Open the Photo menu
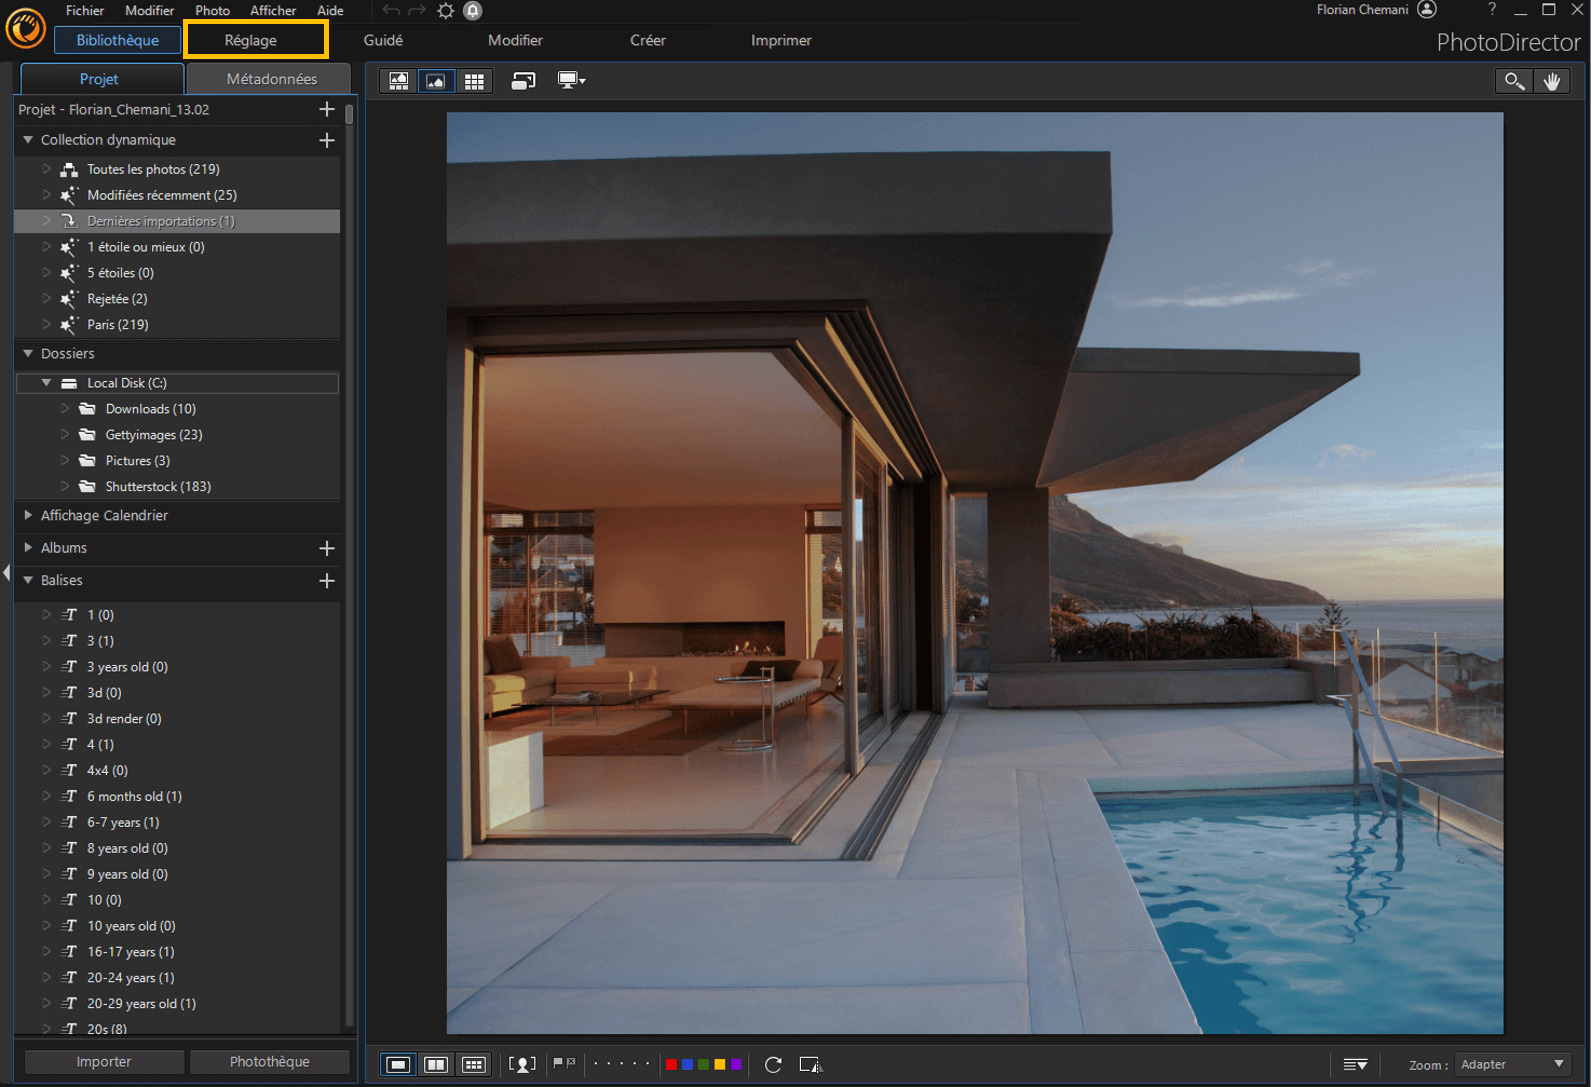 click(x=212, y=10)
